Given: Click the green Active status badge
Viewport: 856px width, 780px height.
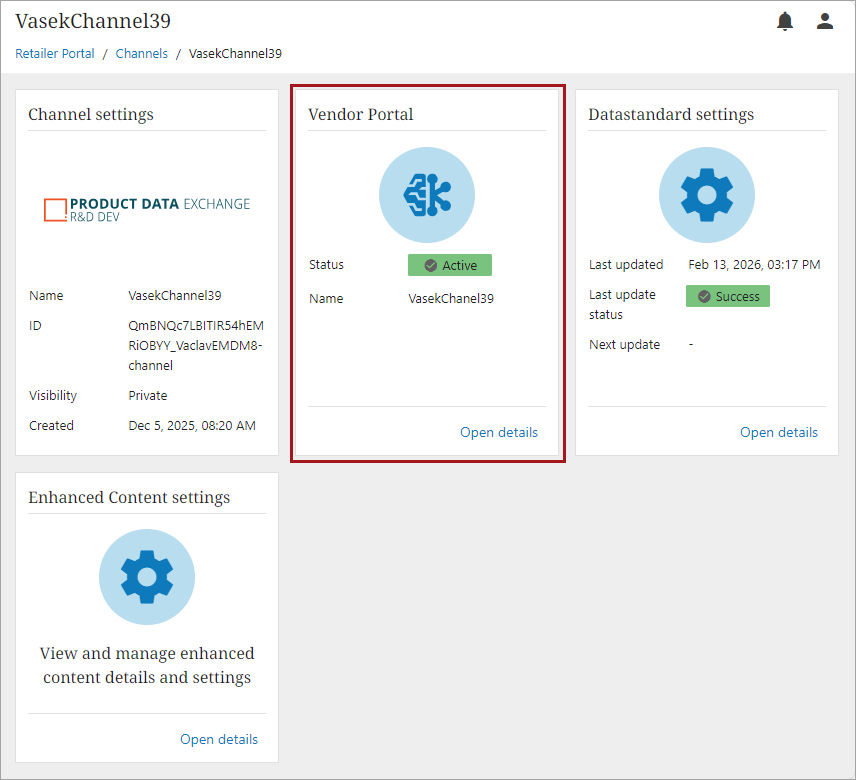Looking at the screenshot, I should click(450, 265).
